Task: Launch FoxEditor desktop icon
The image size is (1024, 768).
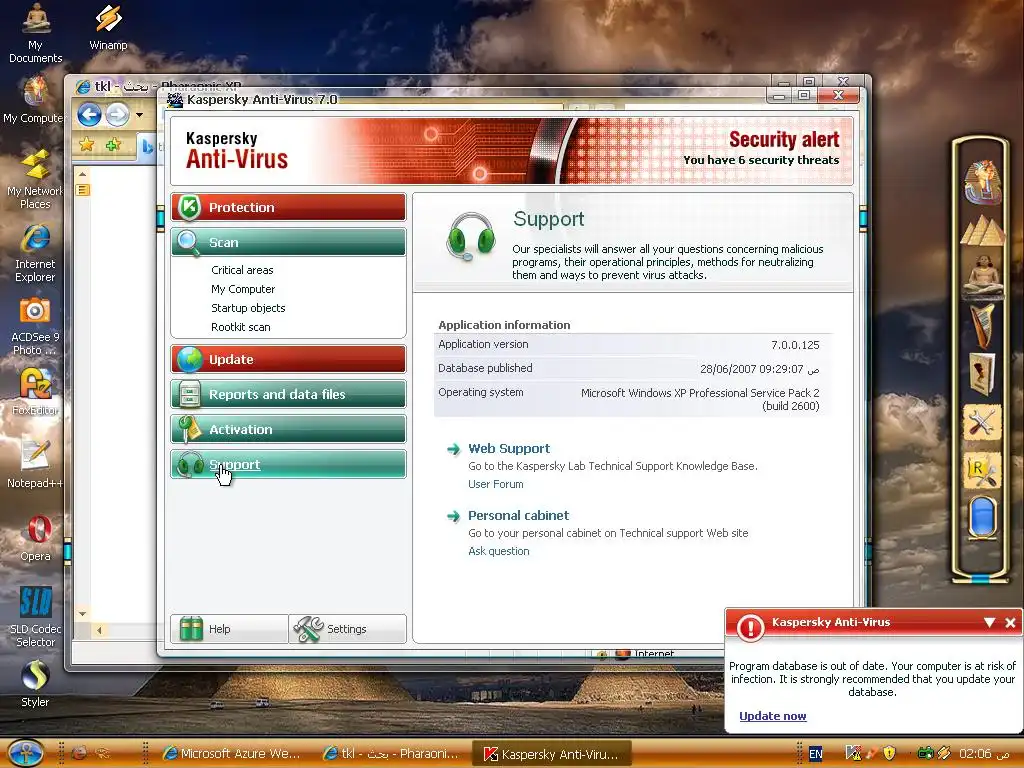Action: [x=35, y=392]
